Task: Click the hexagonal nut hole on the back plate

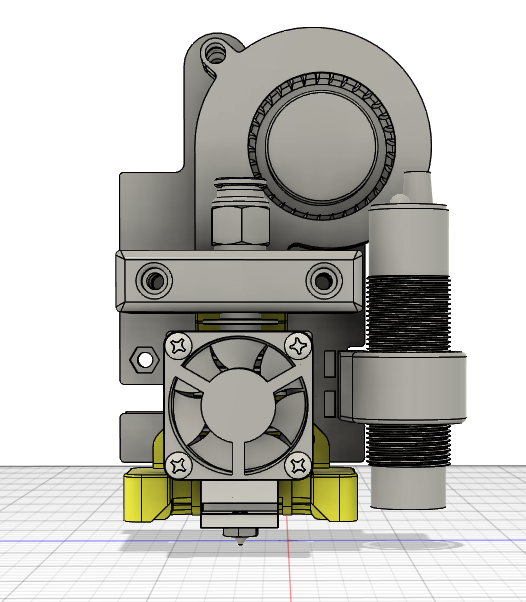Action: click(x=144, y=360)
